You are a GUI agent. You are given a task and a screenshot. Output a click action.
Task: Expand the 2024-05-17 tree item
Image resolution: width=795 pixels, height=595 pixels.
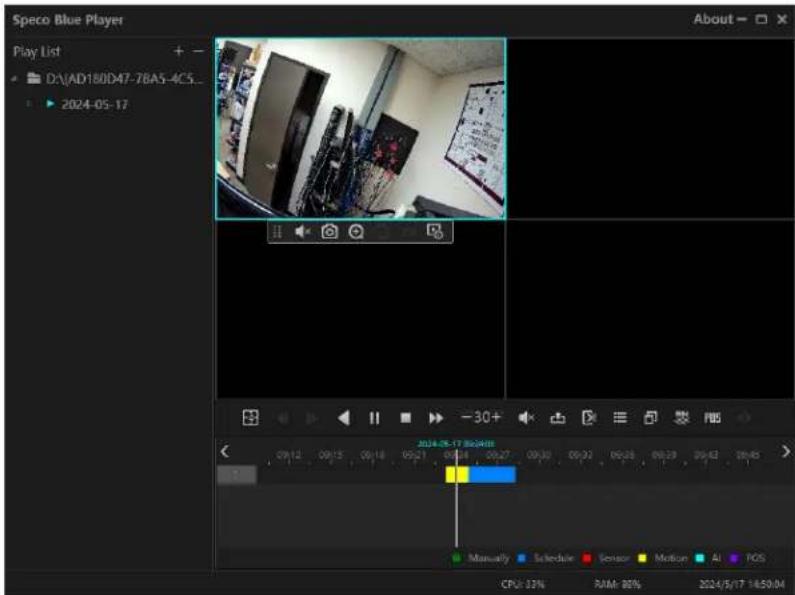[x=28, y=104]
